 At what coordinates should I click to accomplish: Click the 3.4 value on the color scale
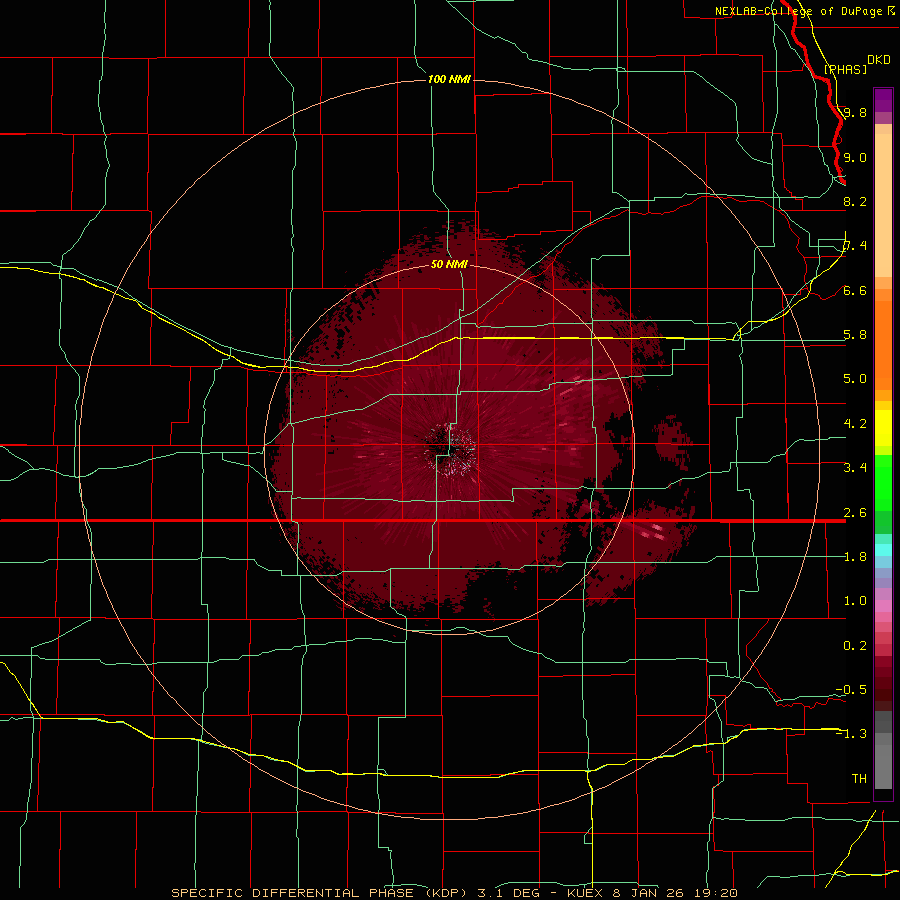pos(855,467)
